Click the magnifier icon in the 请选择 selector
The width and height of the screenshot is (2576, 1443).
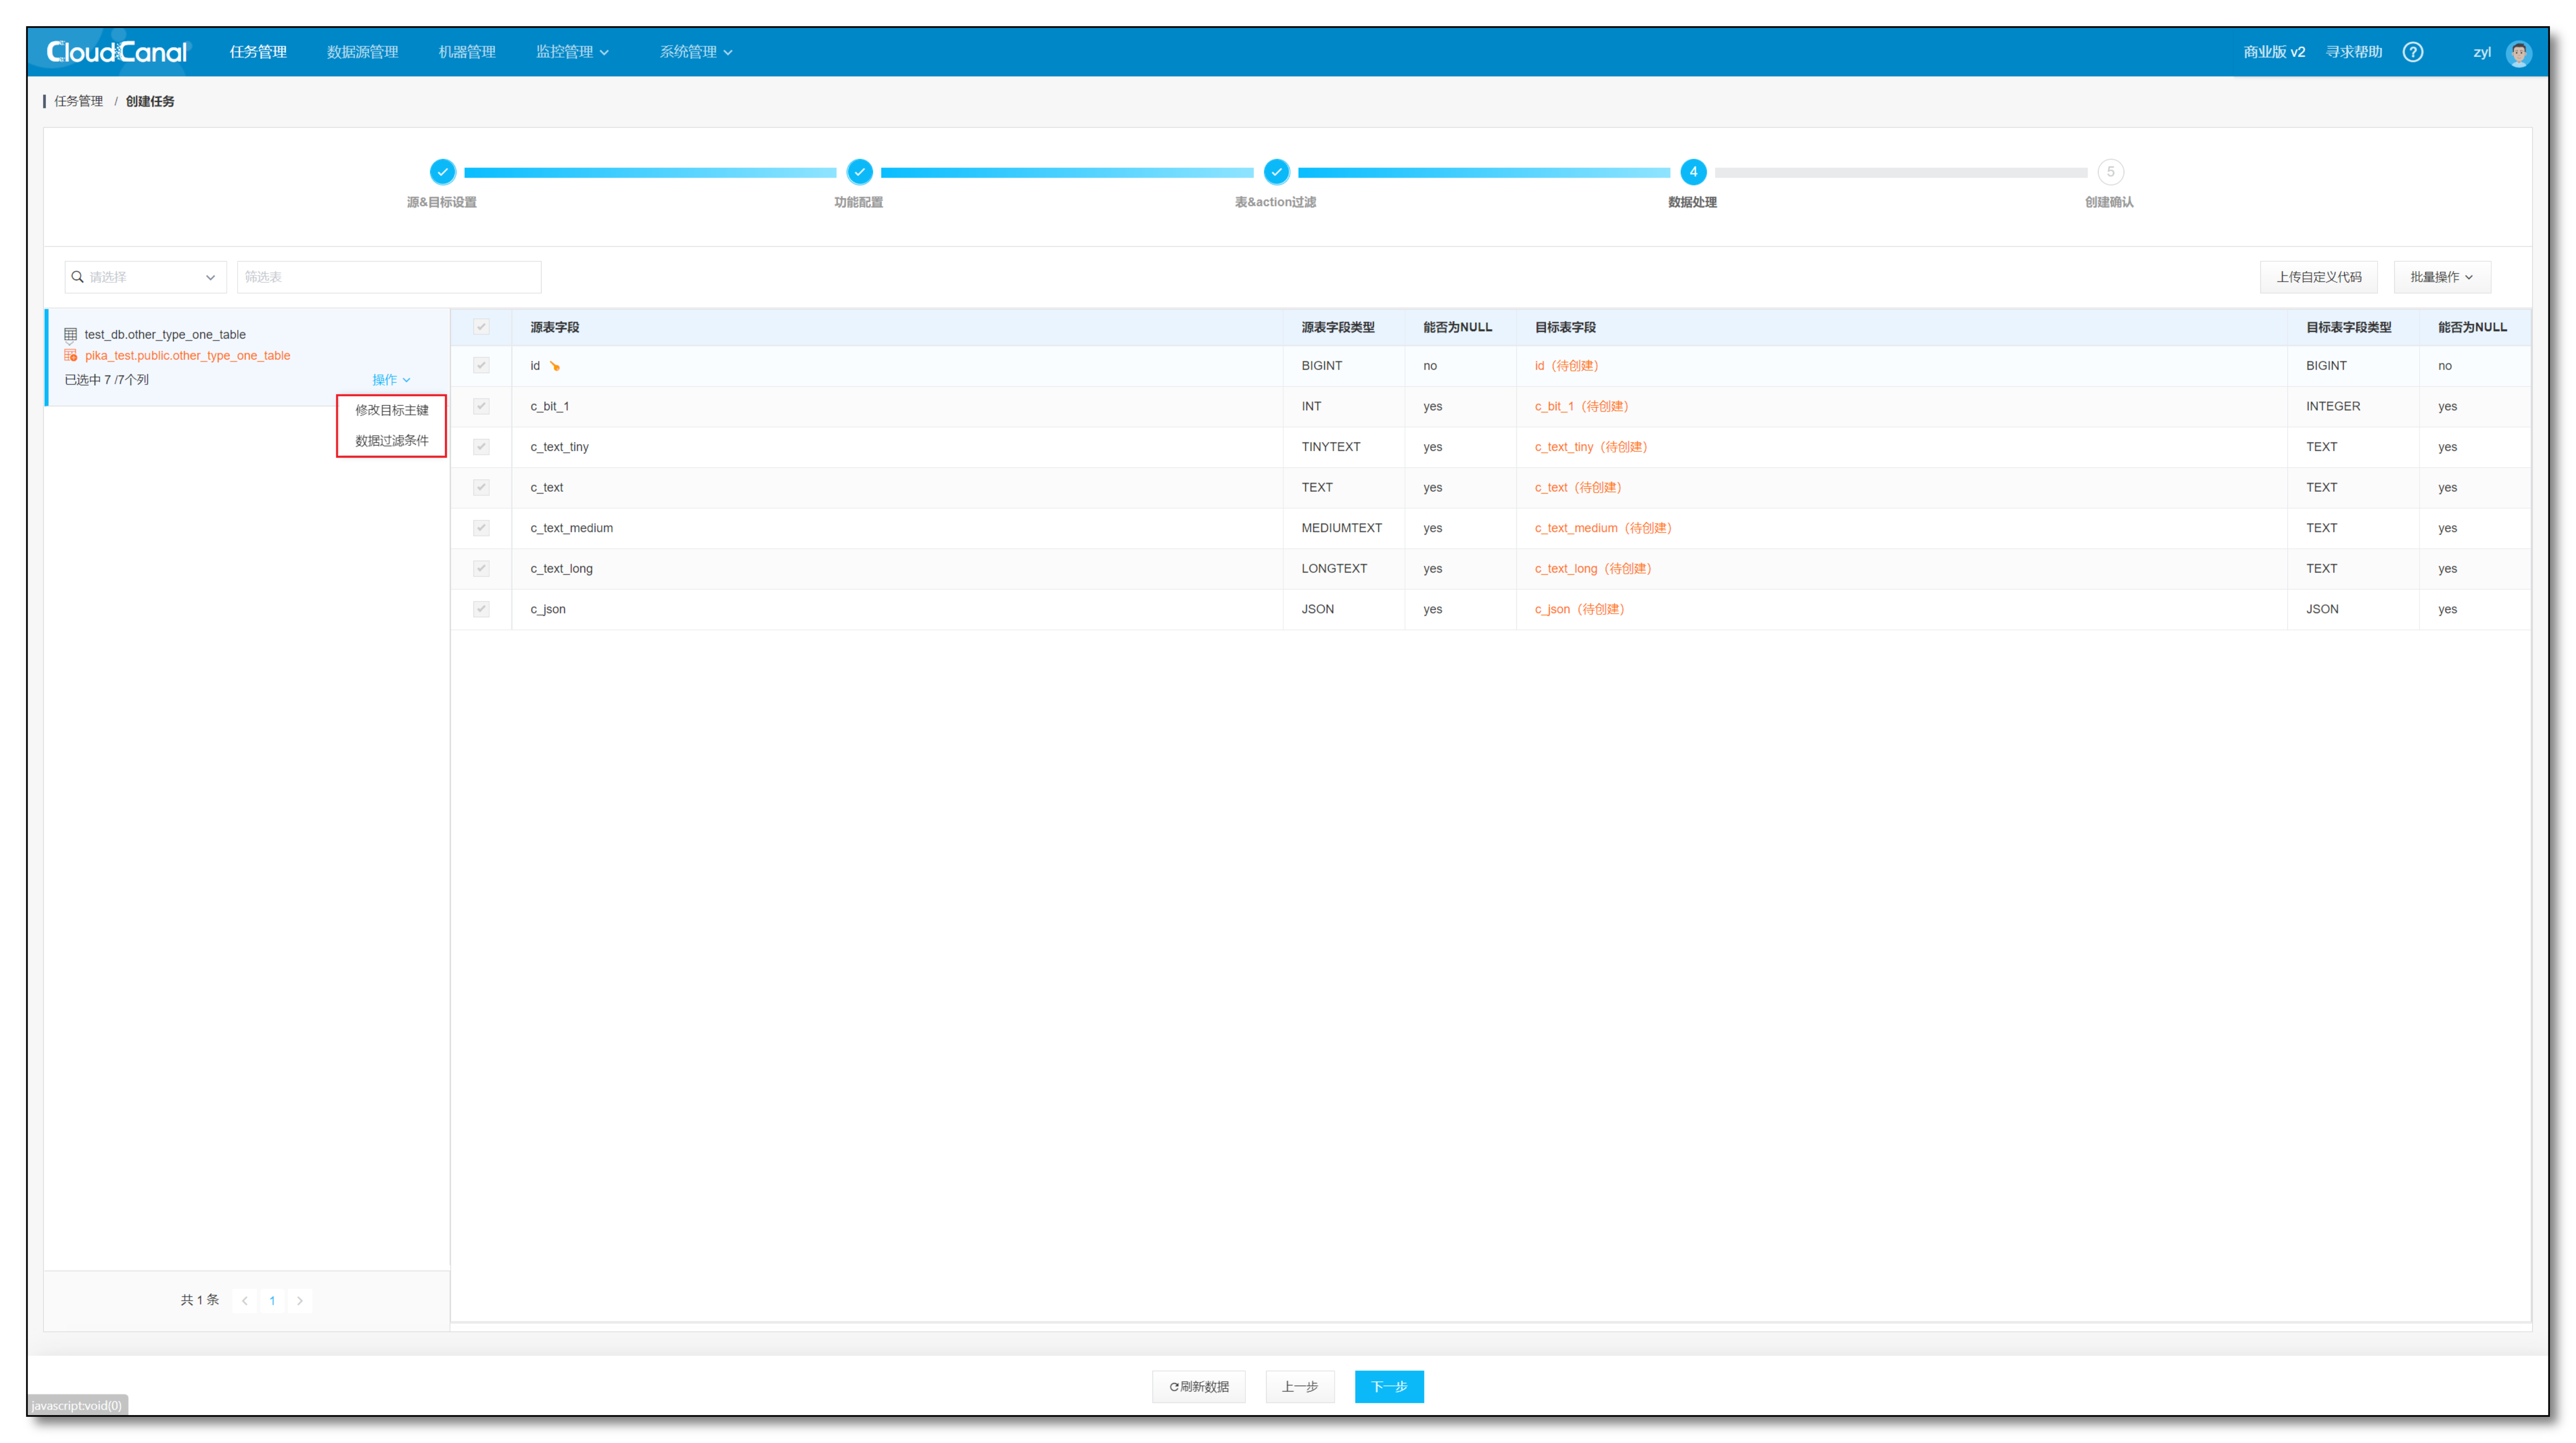tap(79, 277)
